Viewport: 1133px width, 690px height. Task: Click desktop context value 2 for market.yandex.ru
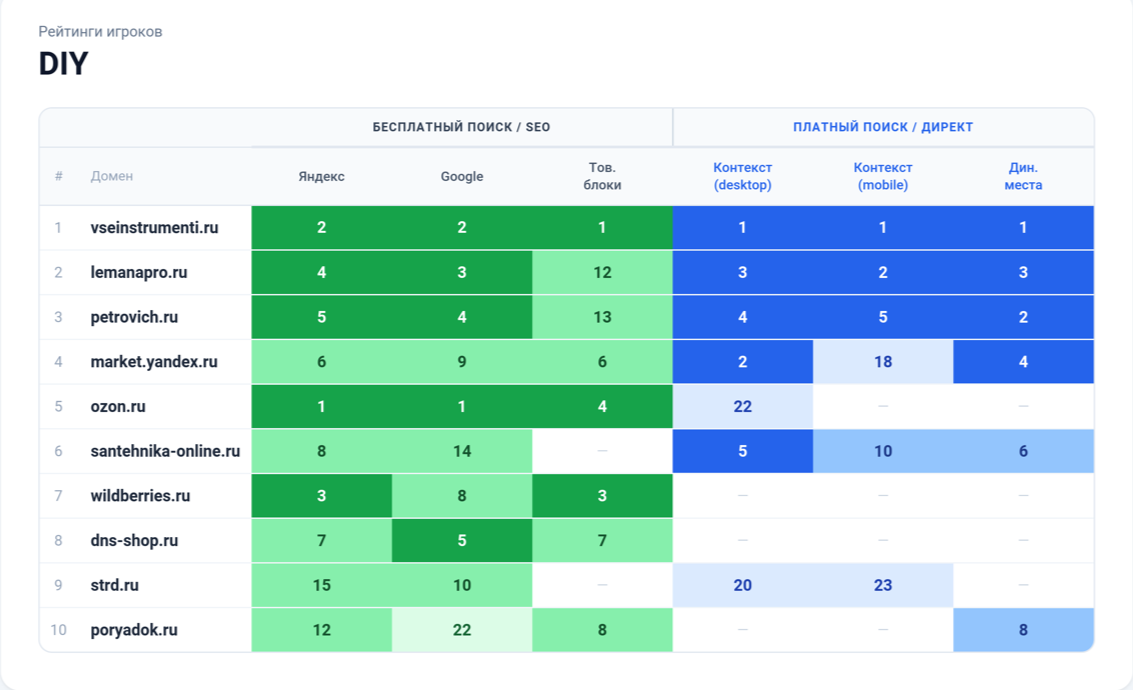click(743, 362)
